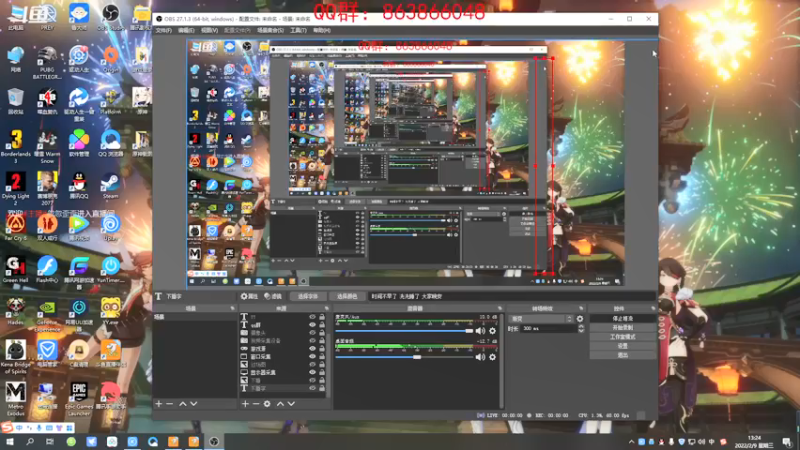
Task: Increase the transition duration using stepper
Action: tap(581, 327)
